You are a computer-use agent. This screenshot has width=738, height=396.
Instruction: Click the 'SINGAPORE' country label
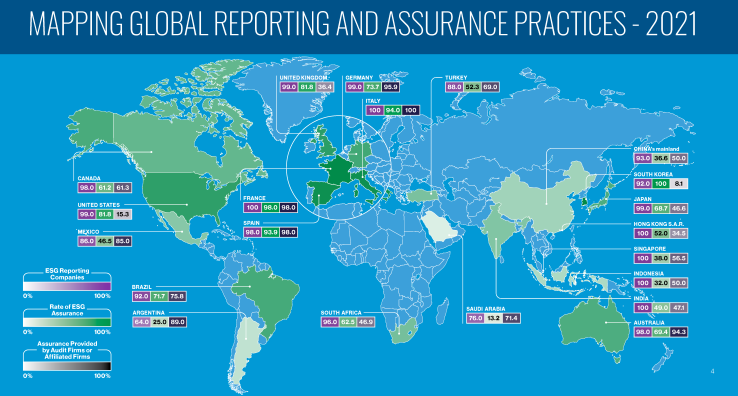[650, 249]
